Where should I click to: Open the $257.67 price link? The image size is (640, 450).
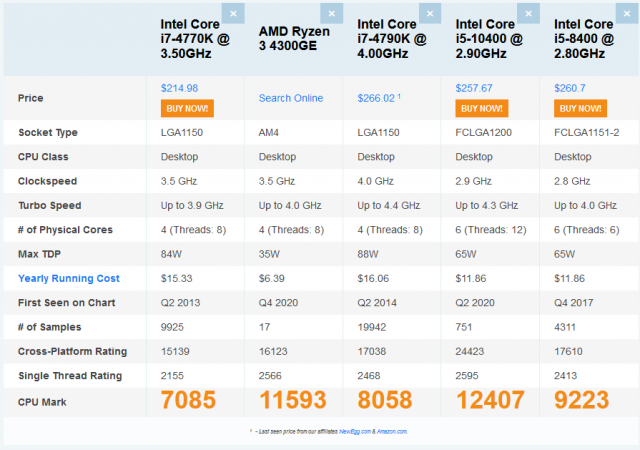pyautogui.click(x=473, y=88)
